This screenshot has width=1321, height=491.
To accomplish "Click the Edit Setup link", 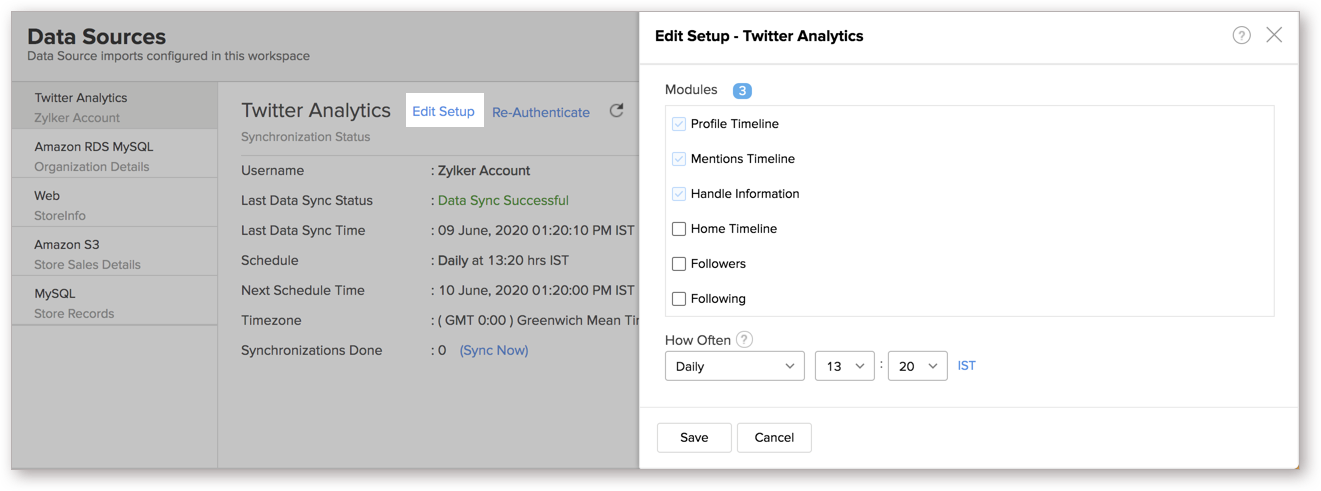I will coord(443,111).
